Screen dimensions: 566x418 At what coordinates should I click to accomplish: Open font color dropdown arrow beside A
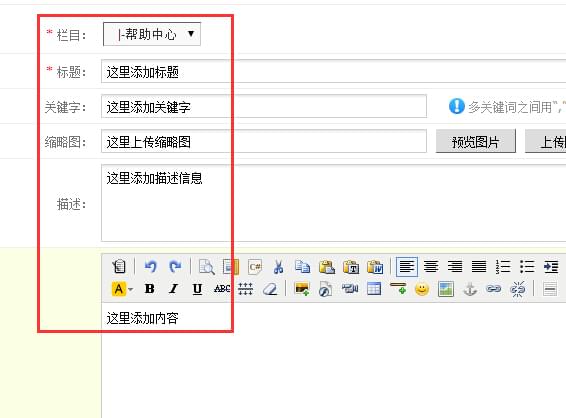(x=131, y=289)
